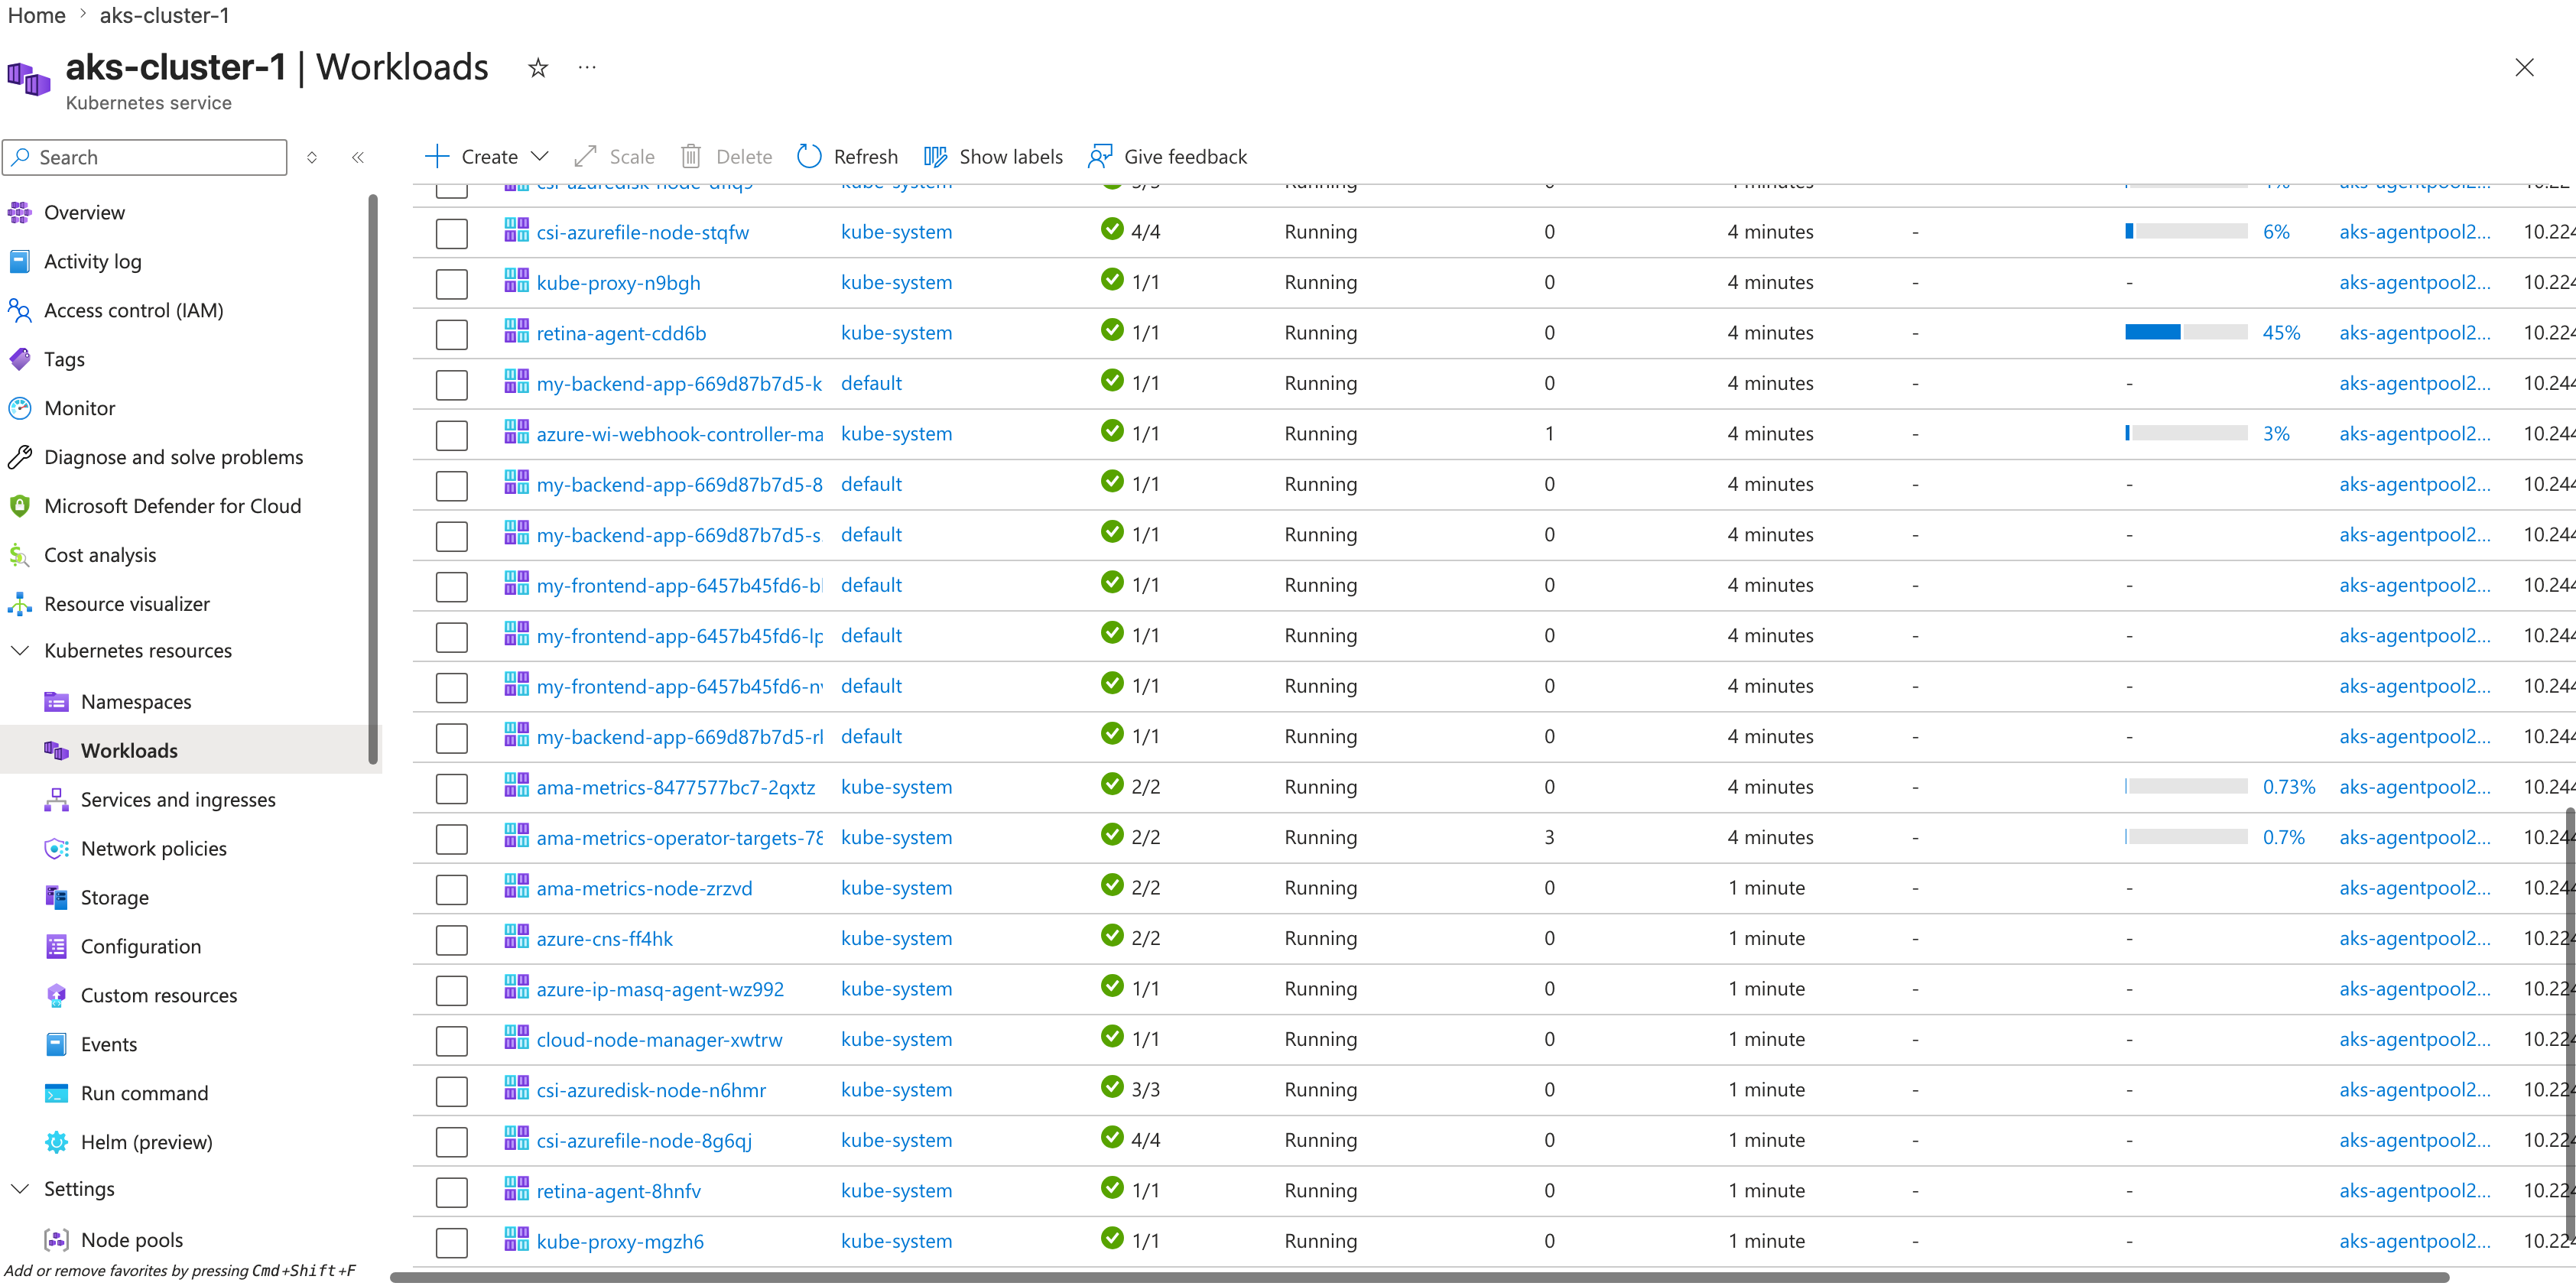Open the azure-ip-masq-agent-wz992 pod link
This screenshot has width=2576, height=1286.
[660, 989]
